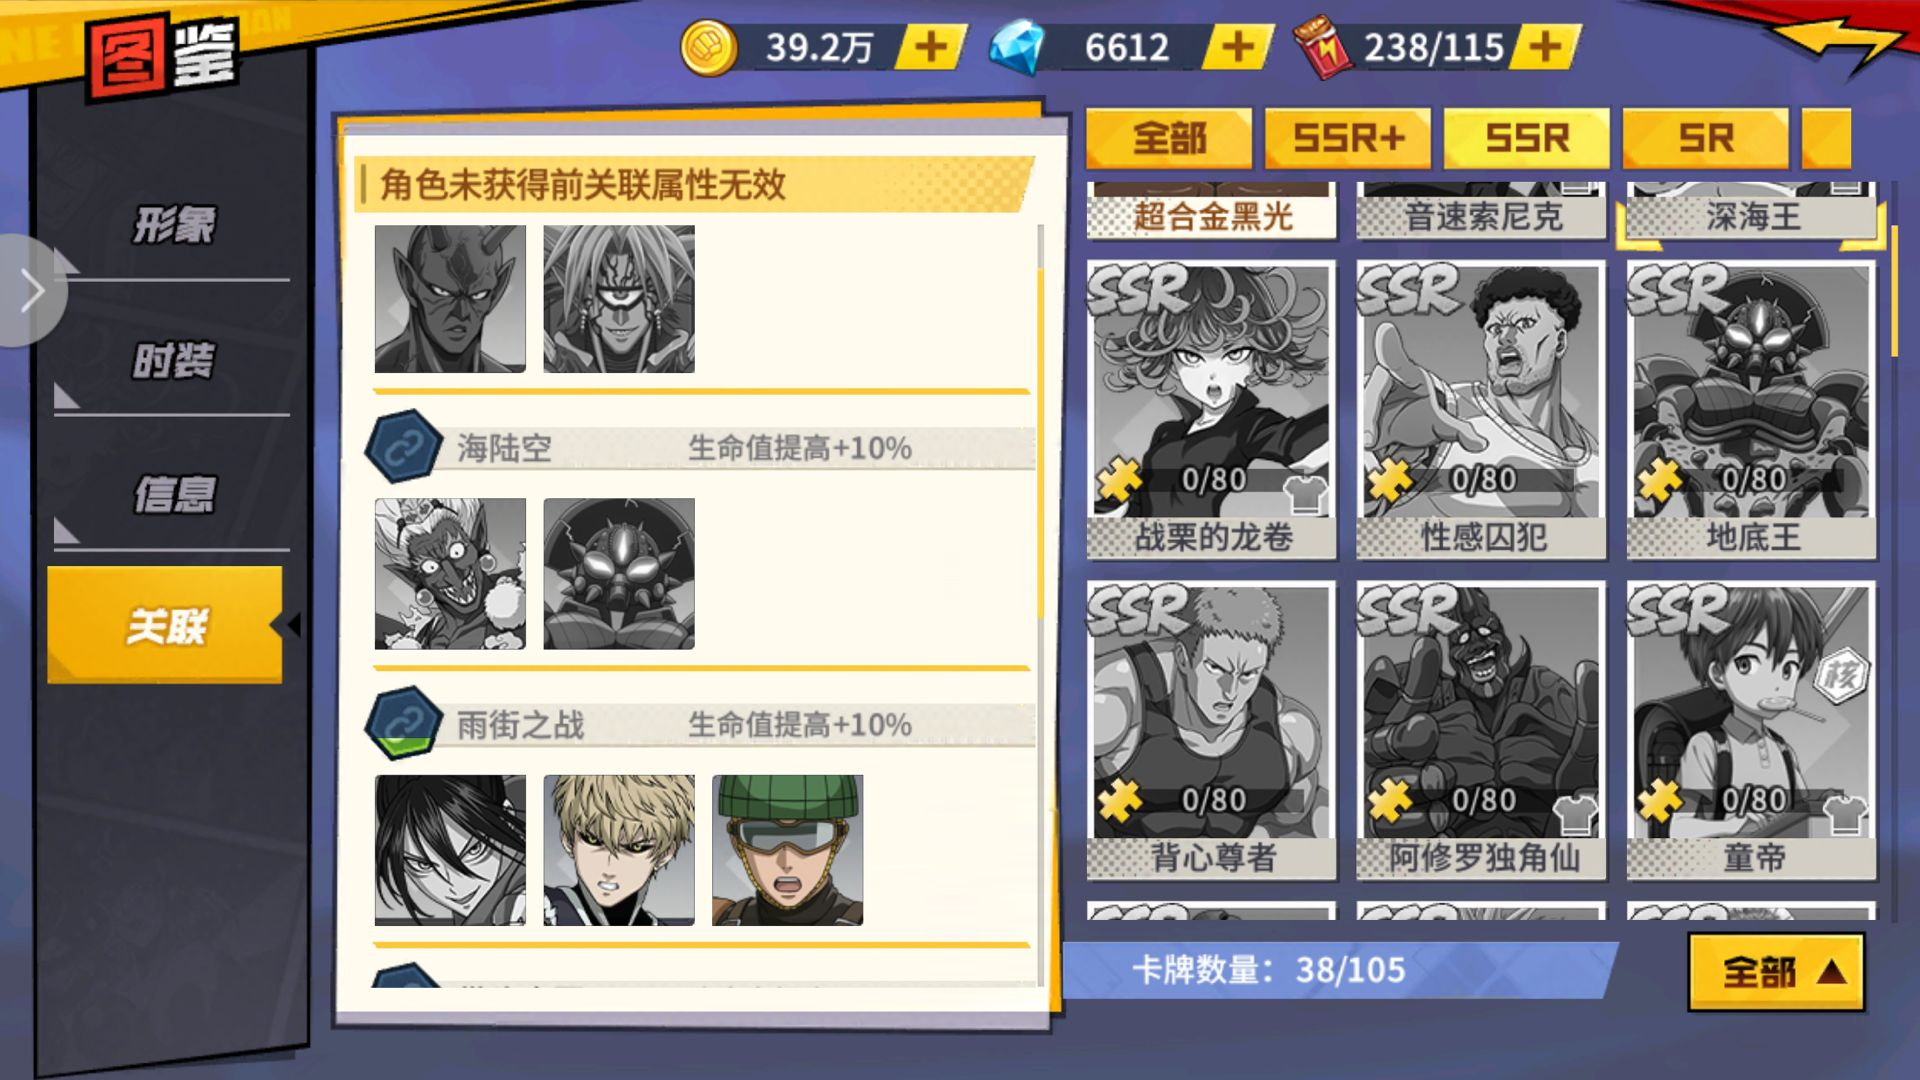This screenshot has width=1920, height=1080.
Task: Tap the plus next to gold coins
Action: tap(931, 46)
